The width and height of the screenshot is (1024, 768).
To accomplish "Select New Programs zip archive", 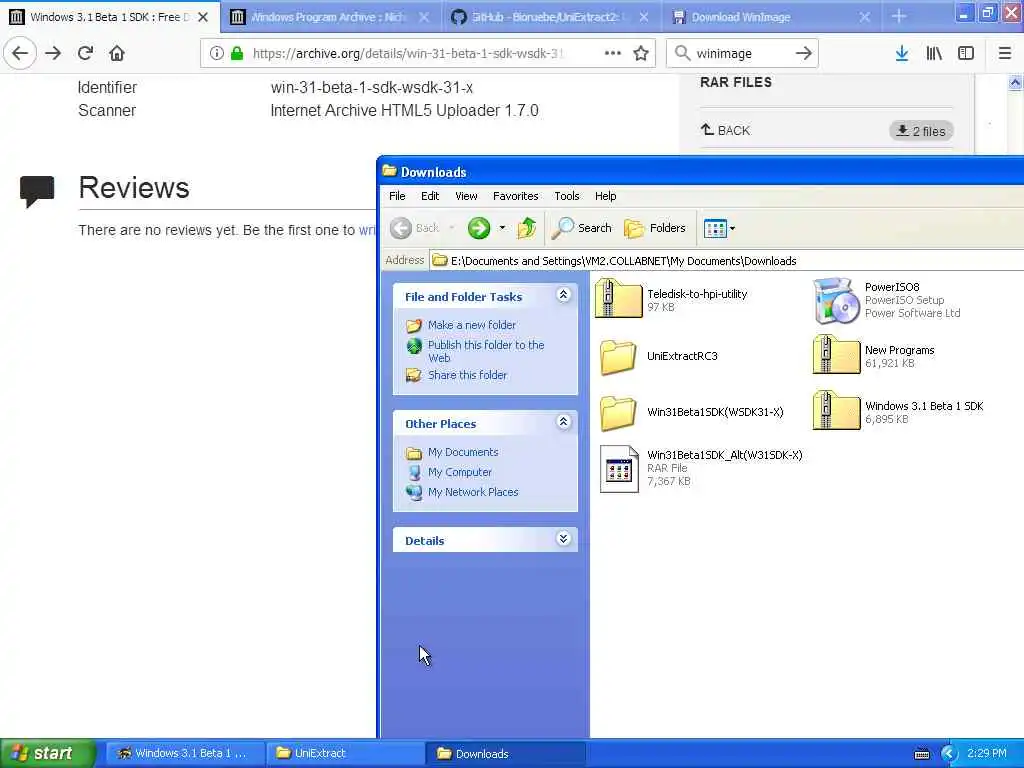I will pos(875,356).
